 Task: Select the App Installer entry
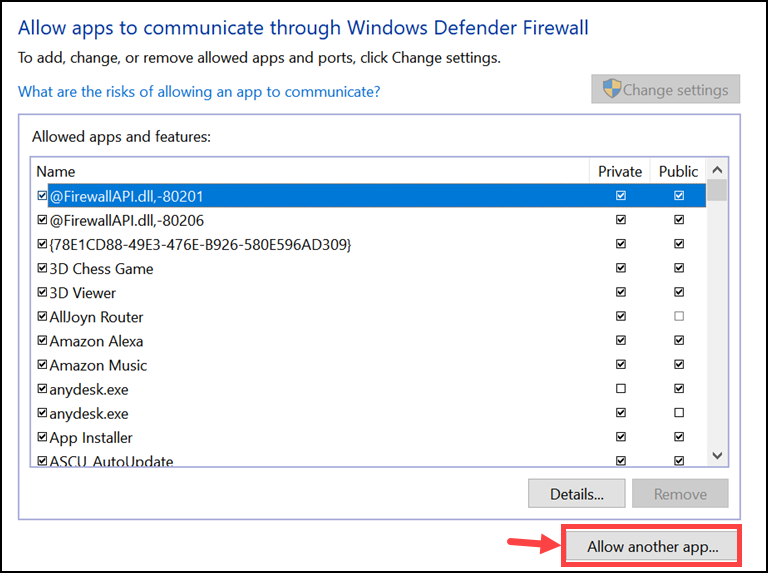click(x=91, y=437)
